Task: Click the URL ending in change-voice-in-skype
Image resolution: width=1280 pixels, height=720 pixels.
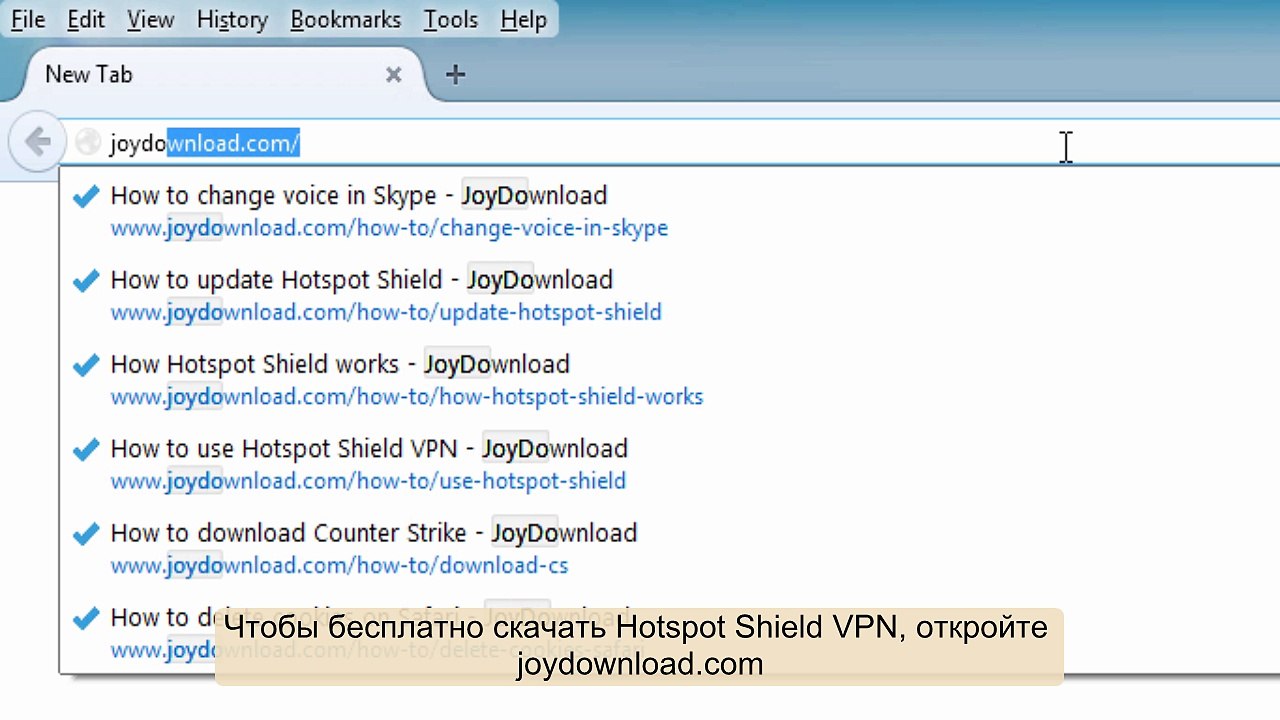Action: pos(389,228)
